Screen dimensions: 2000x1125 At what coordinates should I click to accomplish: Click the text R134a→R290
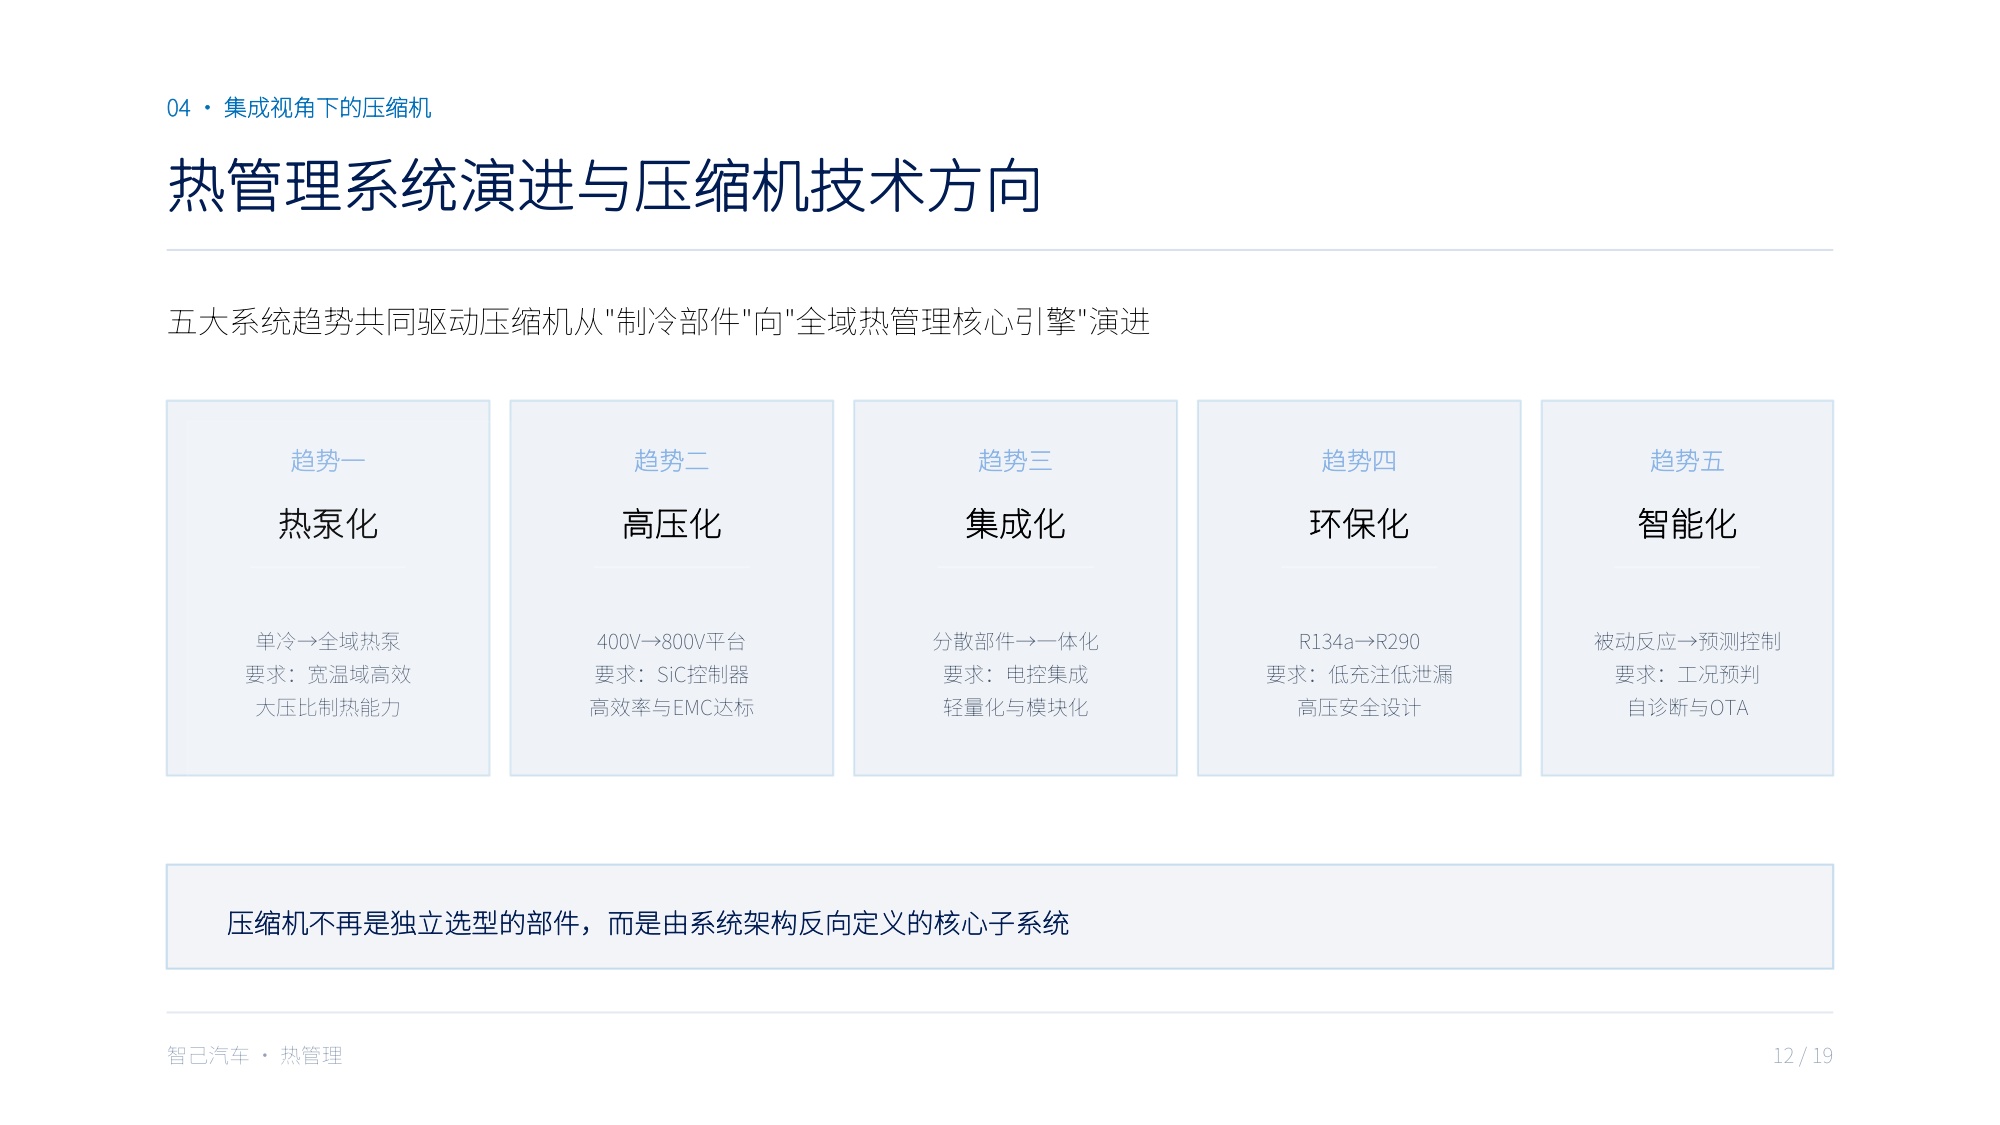click(1359, 641)
